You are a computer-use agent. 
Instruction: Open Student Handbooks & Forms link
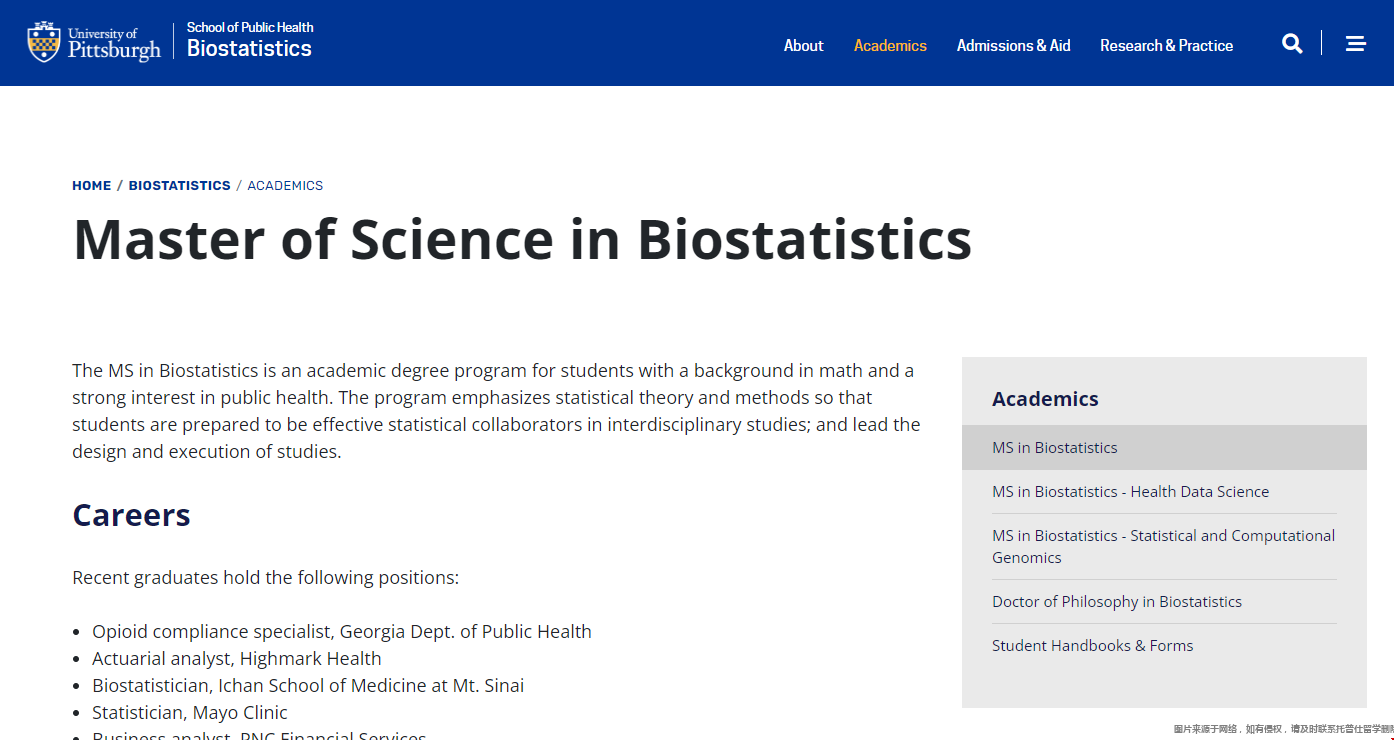coord(1092,646)
